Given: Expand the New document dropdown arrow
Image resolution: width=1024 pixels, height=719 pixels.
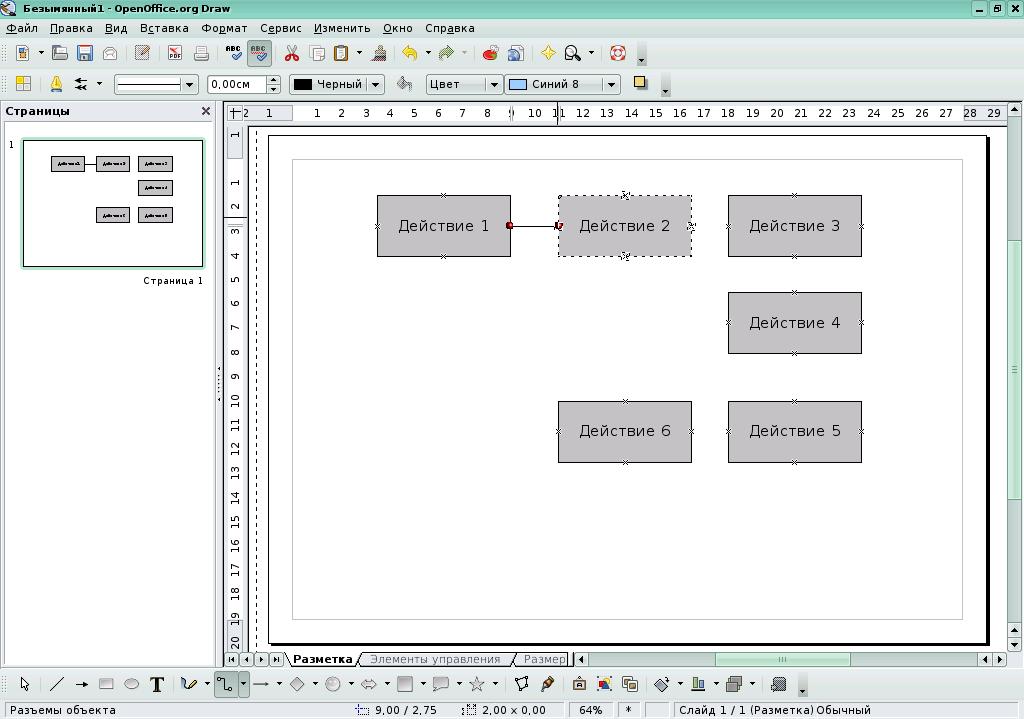Looking at the screenshot, I should 40,53.
